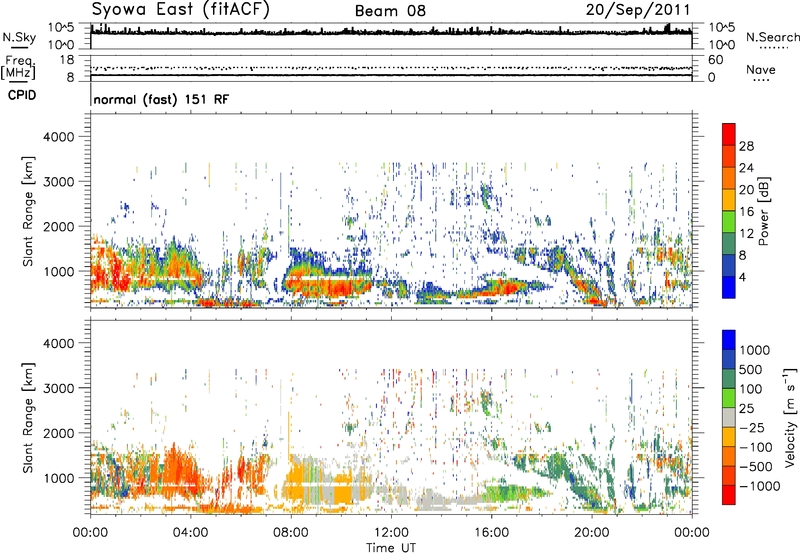Click the '2000' tick on power panel axis

[58, 226]
